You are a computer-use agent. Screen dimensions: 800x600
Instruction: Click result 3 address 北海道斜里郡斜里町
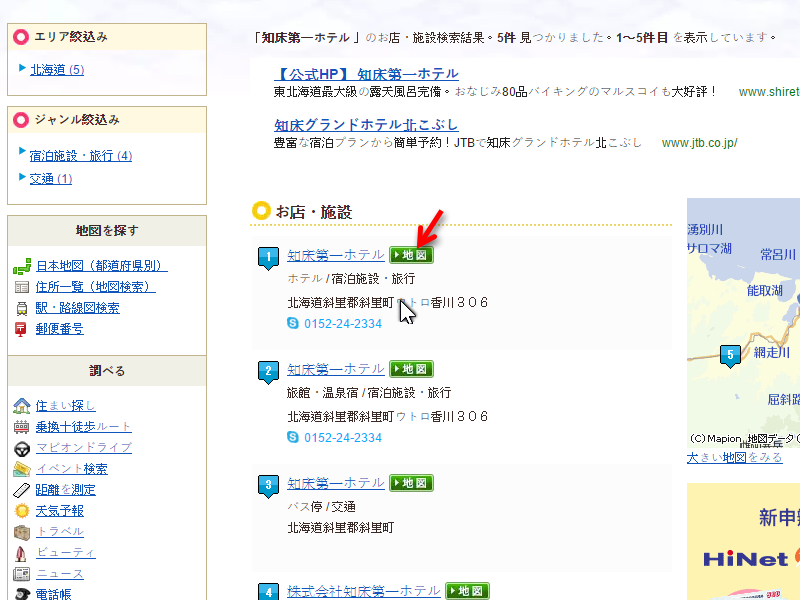click(341, 528)
